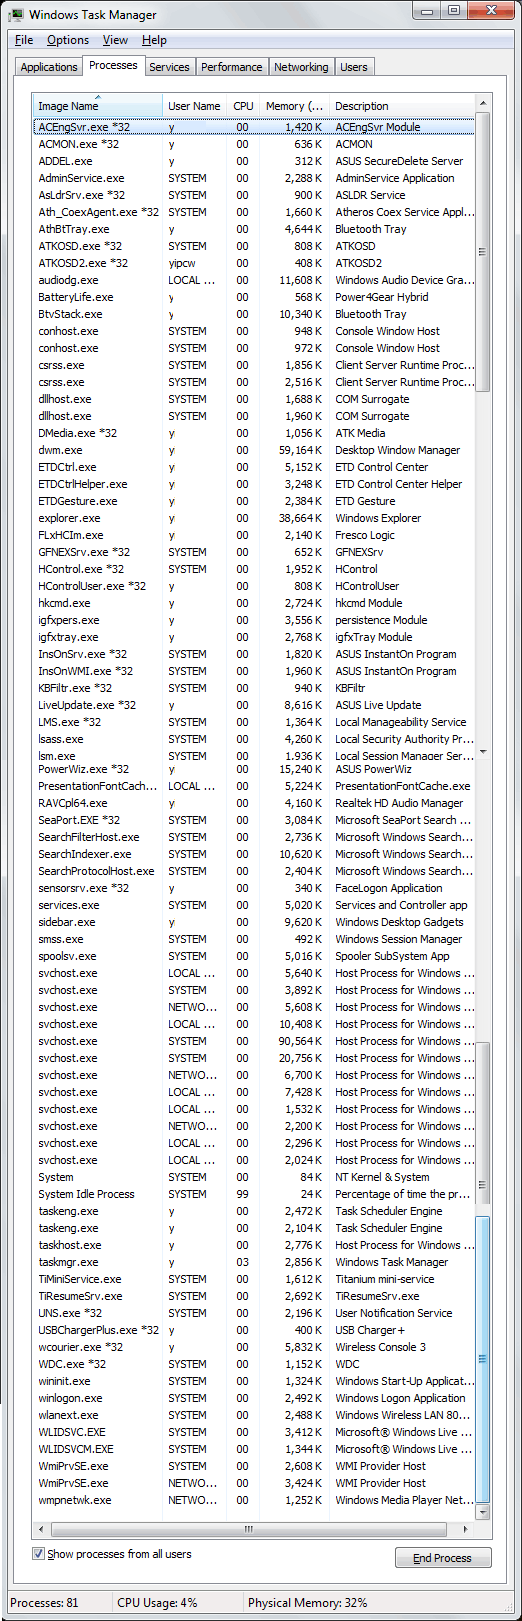Click the horizontal scrollbar thumb
The height and width of the screenshot is (1621, 522).
[x=249, y=1529]
